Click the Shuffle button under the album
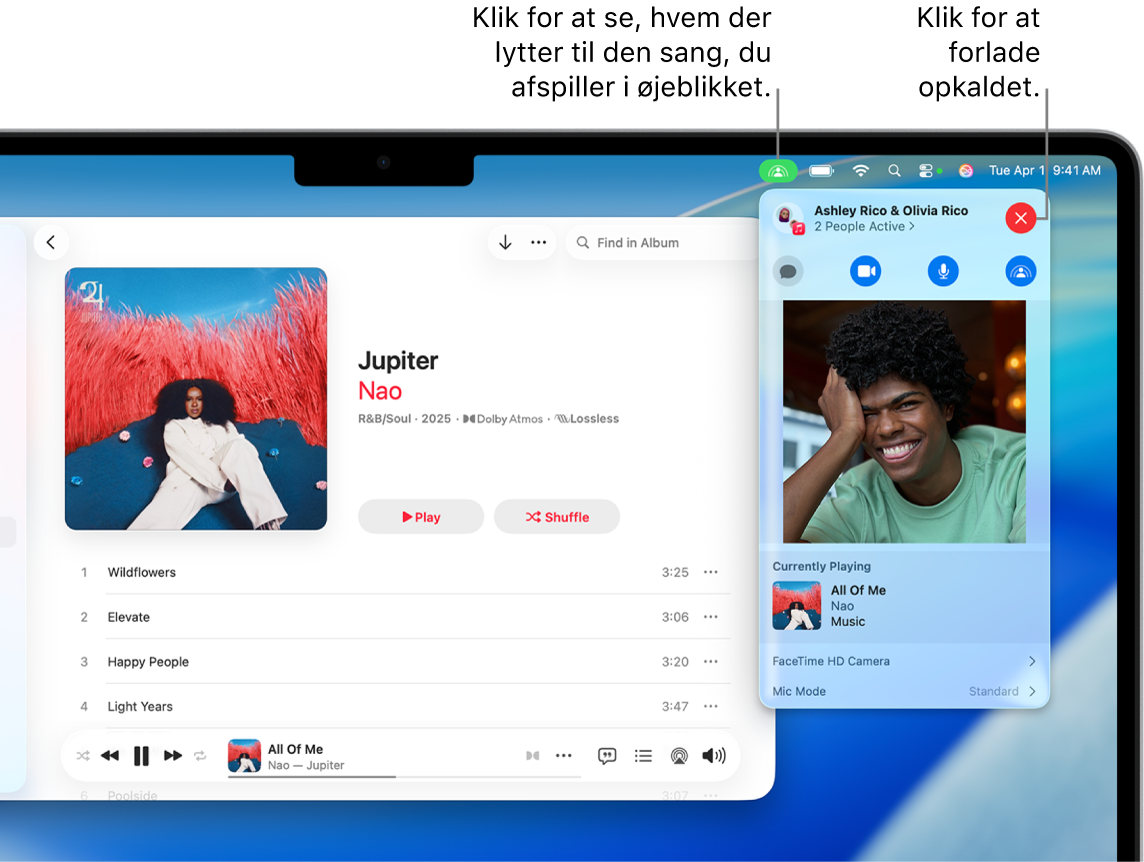 tap(557, 517)
